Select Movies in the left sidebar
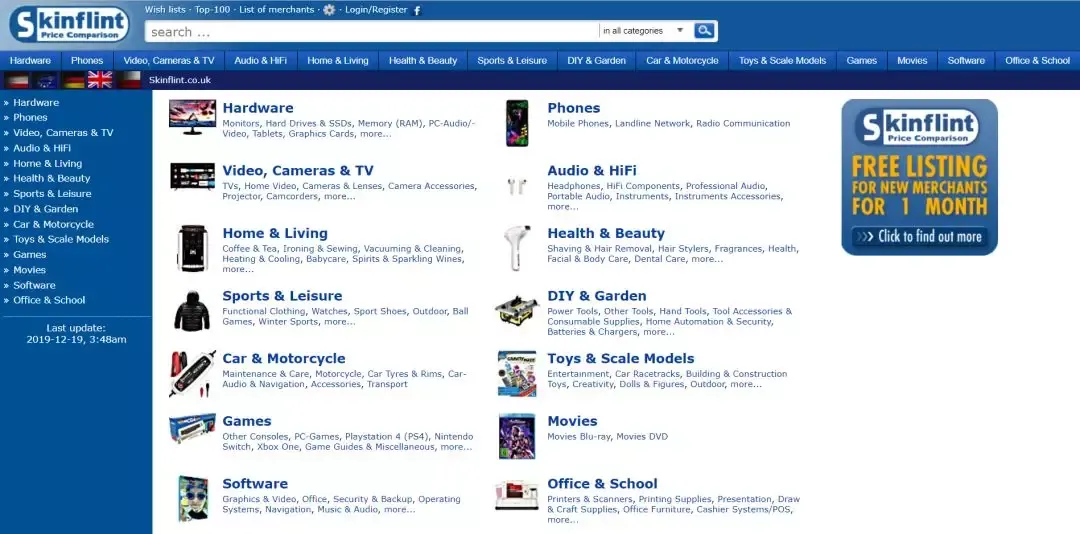Viewport: 1080px width, 534px height. [30, 269]
